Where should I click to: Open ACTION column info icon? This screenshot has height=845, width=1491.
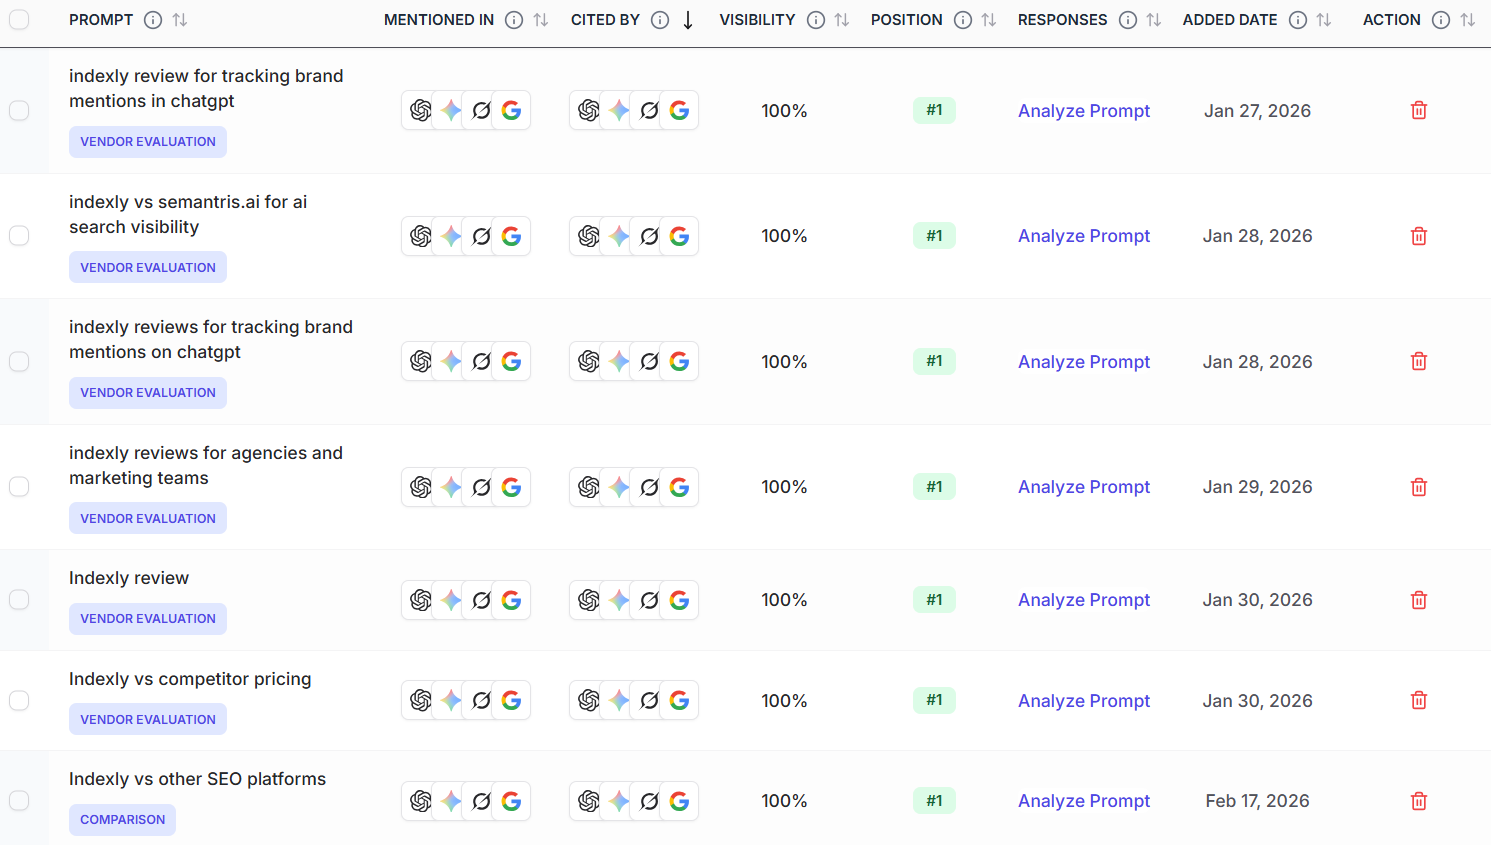pyautogui.click(x=1441, y=20)
